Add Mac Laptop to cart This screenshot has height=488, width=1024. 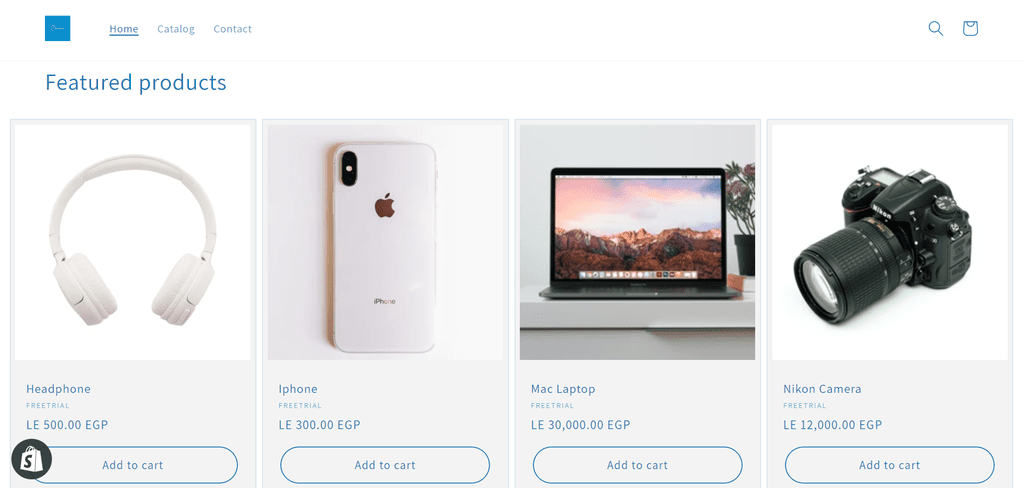point(637,465)
